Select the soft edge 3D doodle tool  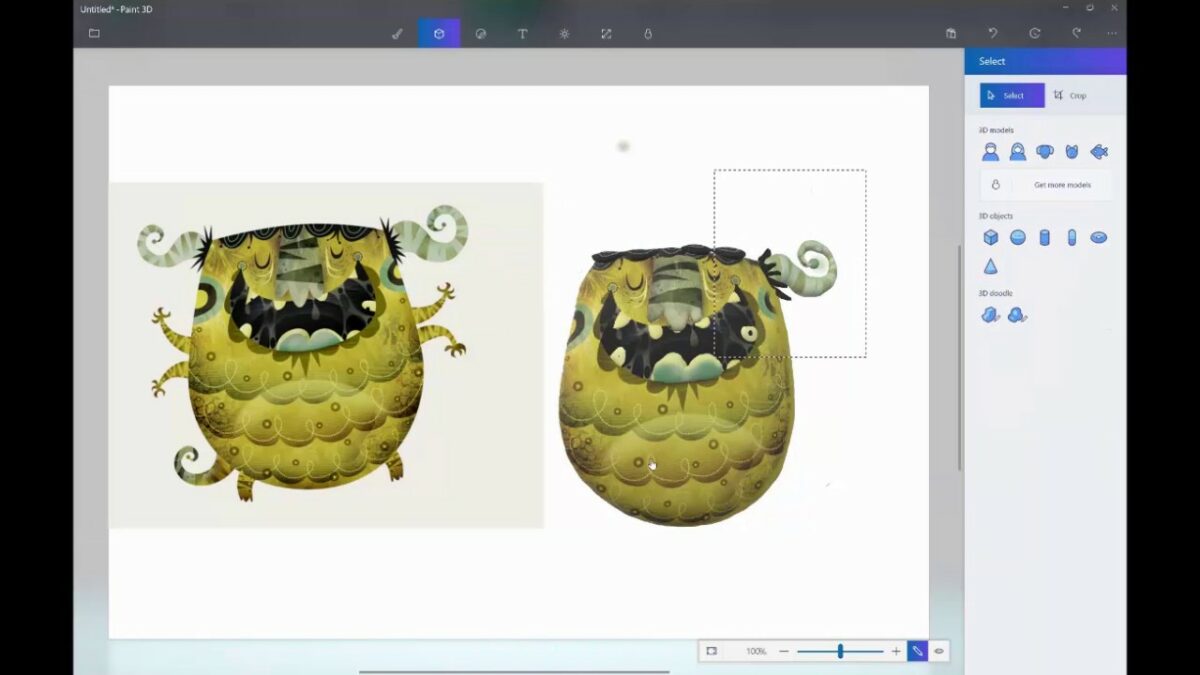click(1017, 315)
